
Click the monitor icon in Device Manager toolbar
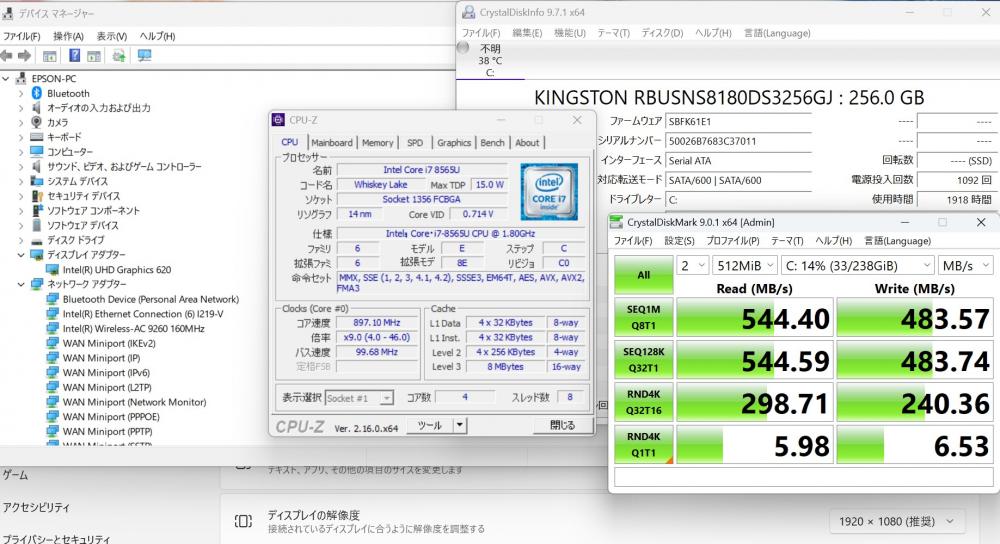[145, 56]
